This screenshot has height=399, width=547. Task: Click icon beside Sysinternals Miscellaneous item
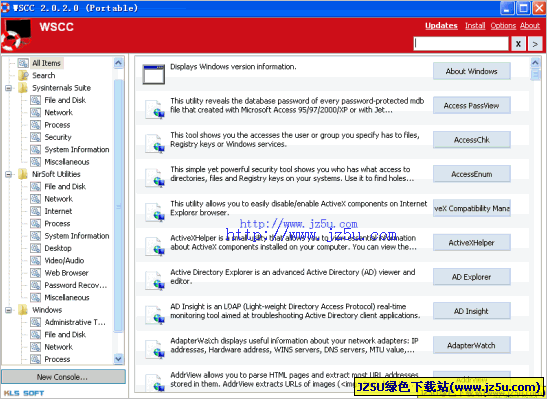pos(35,162)
